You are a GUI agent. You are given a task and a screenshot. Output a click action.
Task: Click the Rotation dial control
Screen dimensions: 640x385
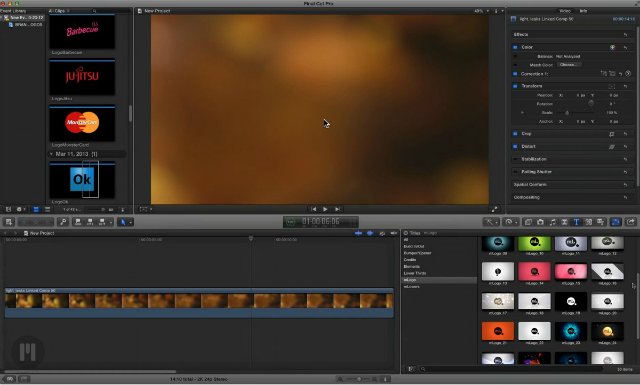591,104
